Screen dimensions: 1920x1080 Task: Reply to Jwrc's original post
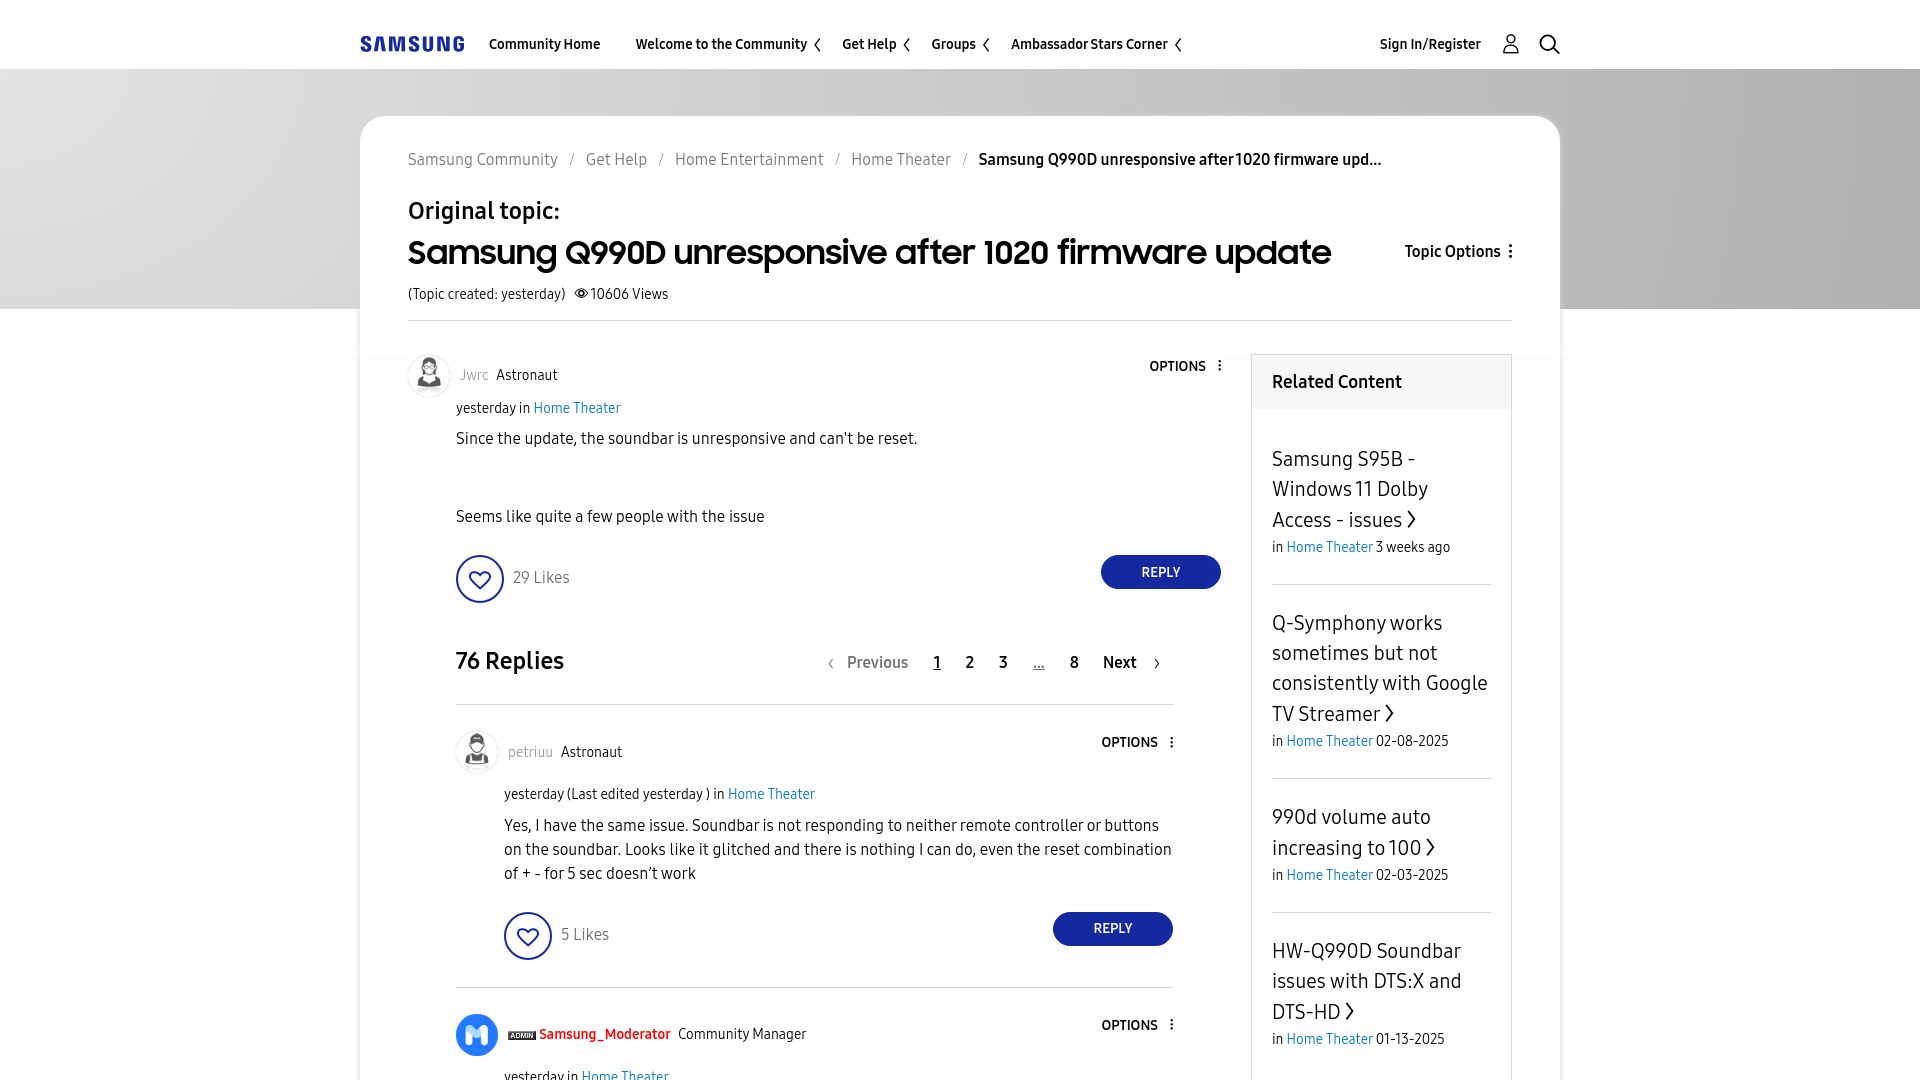coord(1161,572)
